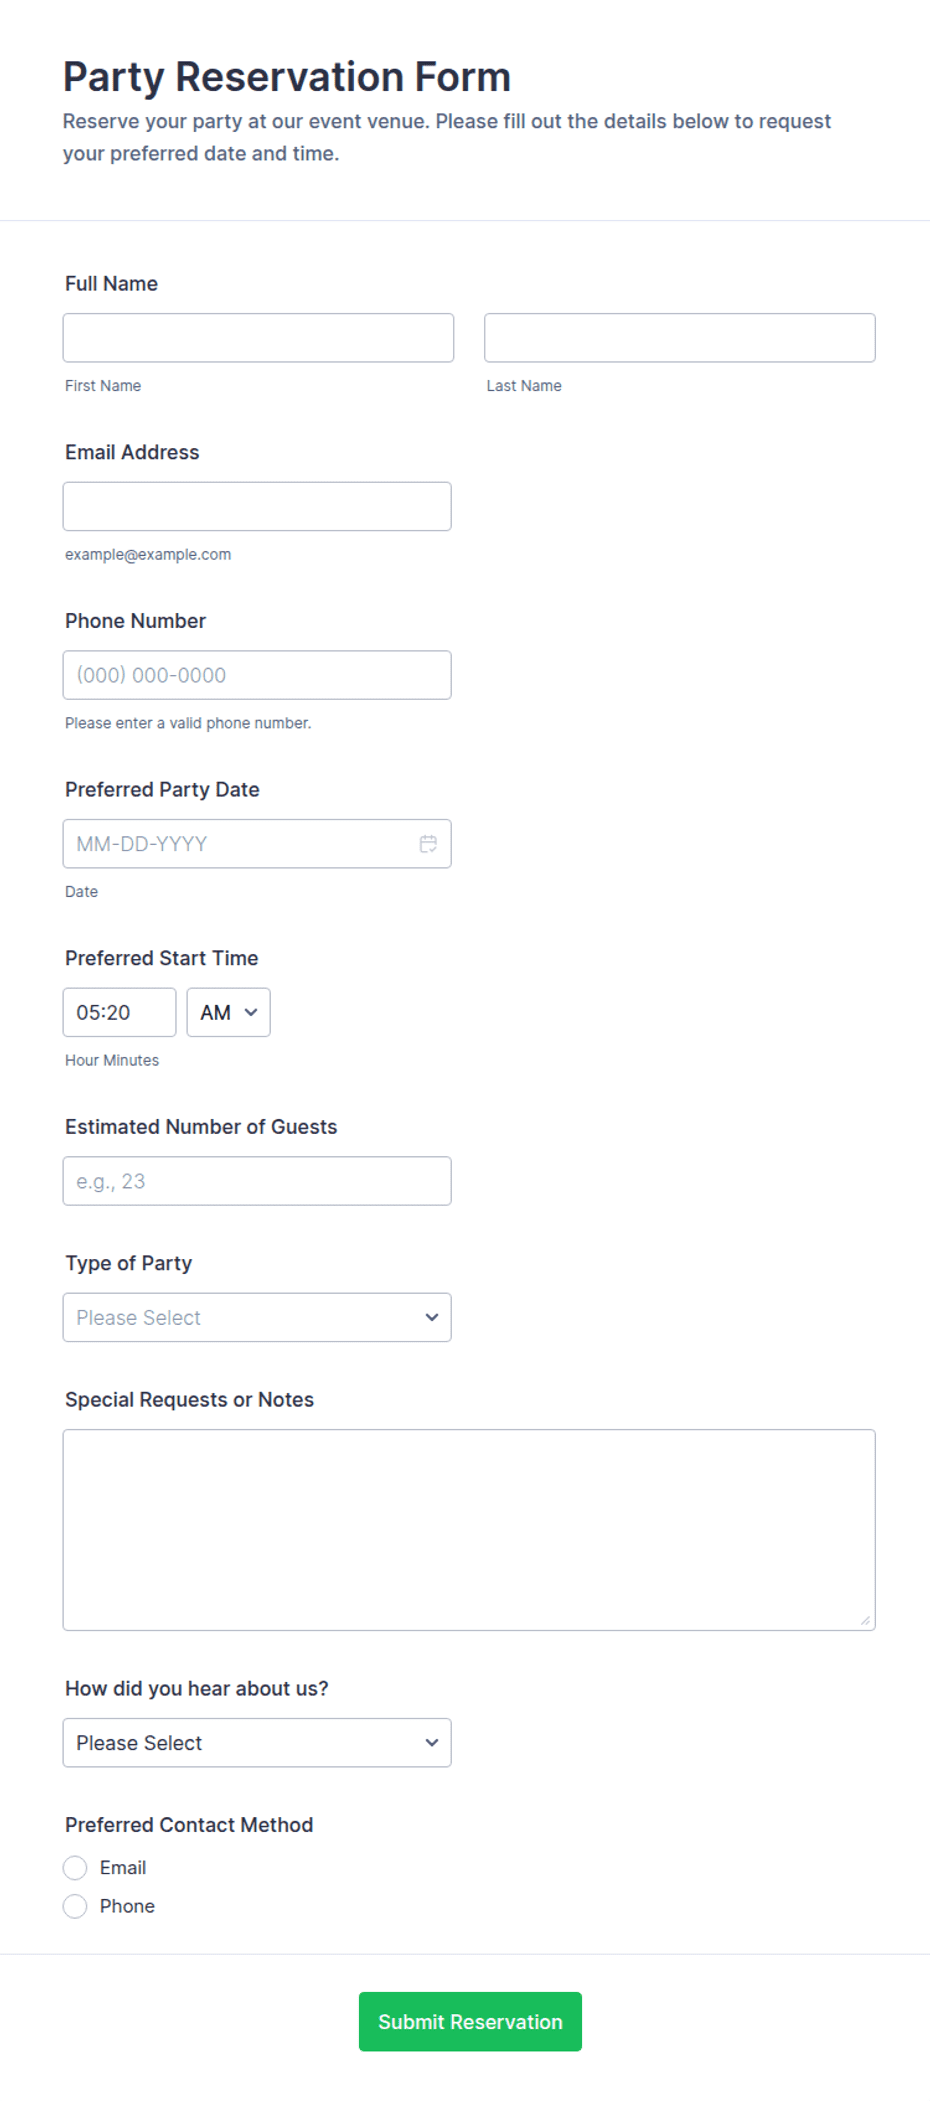Select the Email contact method radio
This screenshot has height=2101, width=930.
coord(75,1868)
